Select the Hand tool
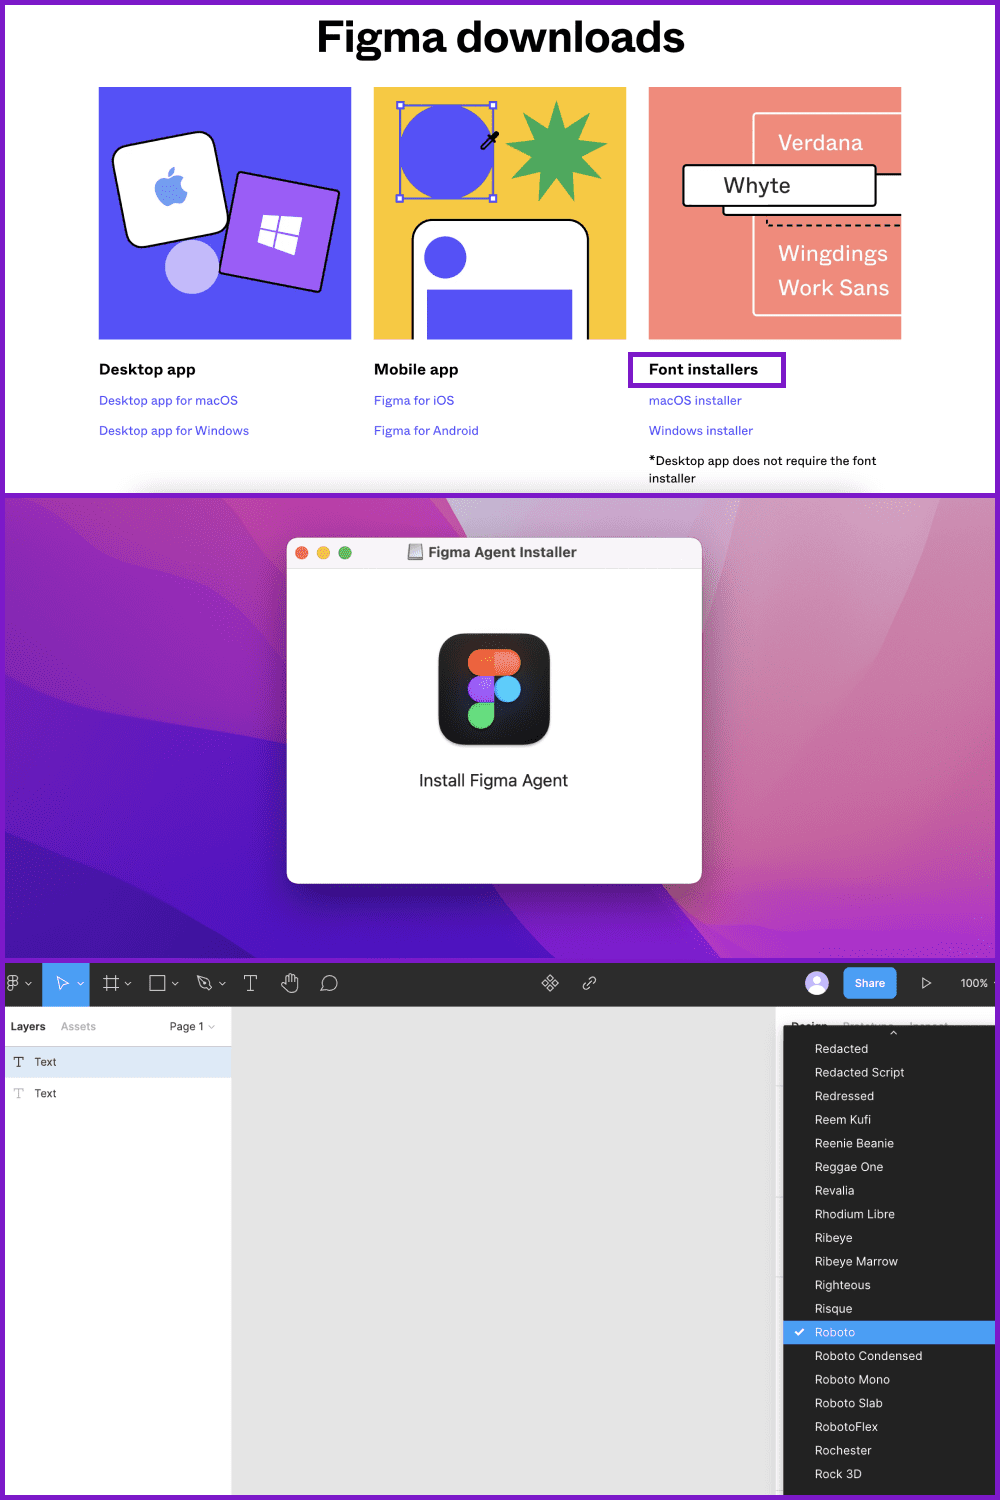This screenshot has height=1500, width=1000. (x=290, y=983)
